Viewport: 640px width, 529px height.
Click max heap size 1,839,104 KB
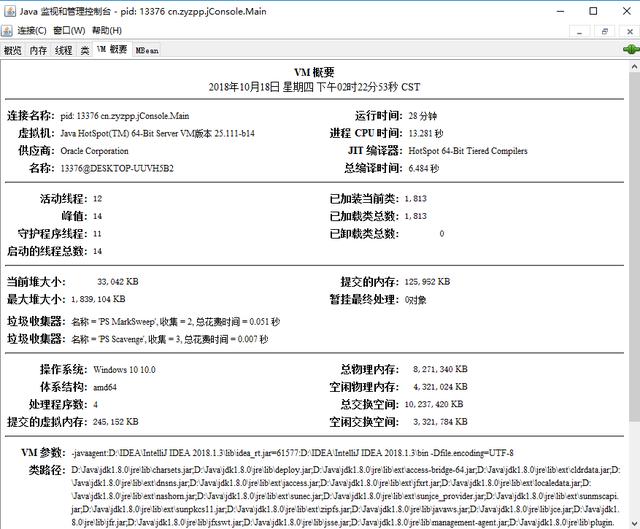[x=98, y=299]
